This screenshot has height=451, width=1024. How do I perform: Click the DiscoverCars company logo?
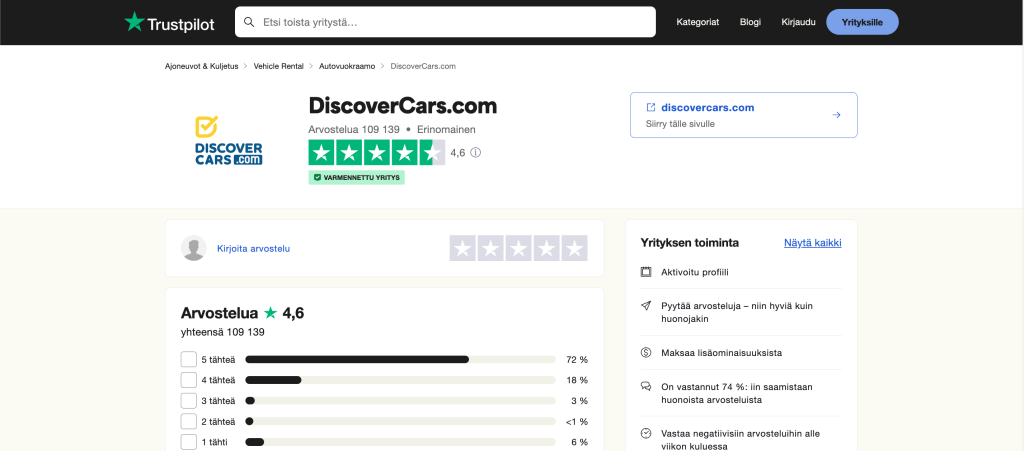pyautogui.click(x=229, y=140)
